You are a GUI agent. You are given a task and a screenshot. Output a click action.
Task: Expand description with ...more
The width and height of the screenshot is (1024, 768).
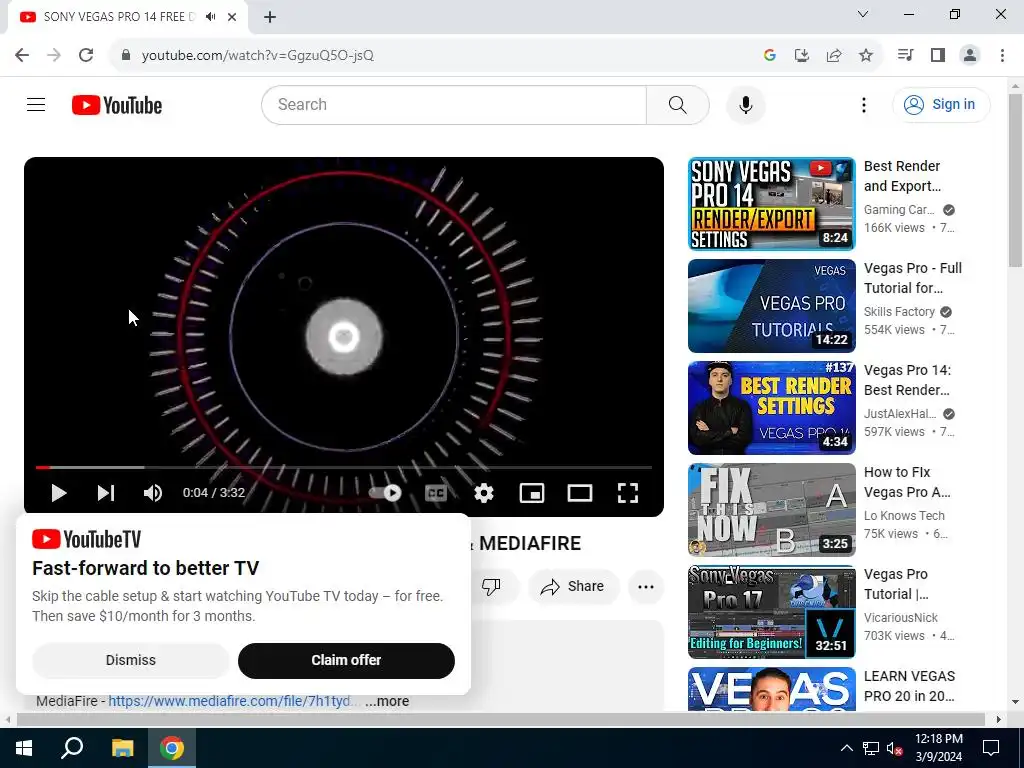(387, 701)
